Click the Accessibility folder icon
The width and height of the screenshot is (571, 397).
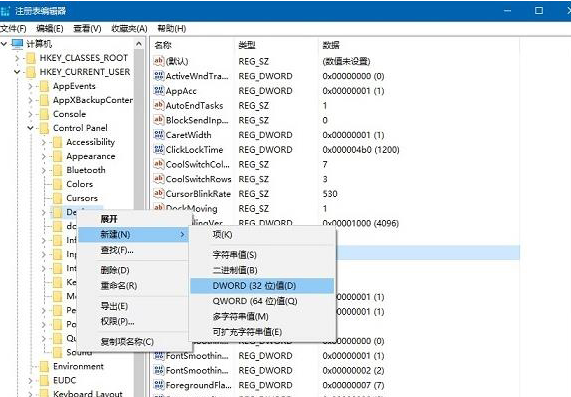pyautogui.click(x=58, y=142)
